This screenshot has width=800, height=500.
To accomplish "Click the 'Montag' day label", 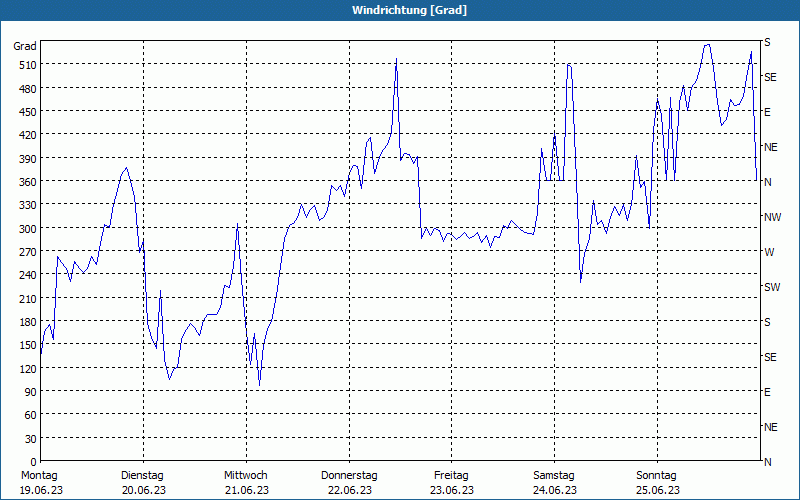I will point(39,475).
